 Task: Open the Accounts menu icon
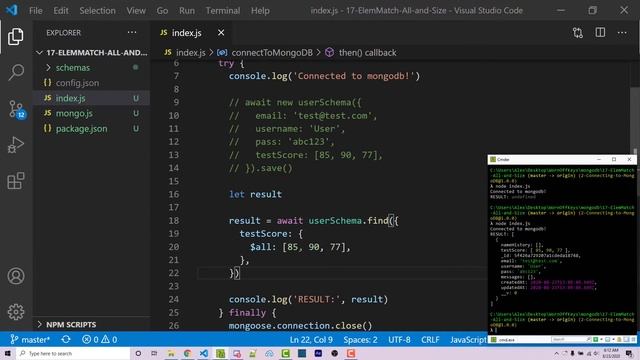click(16, 276)
